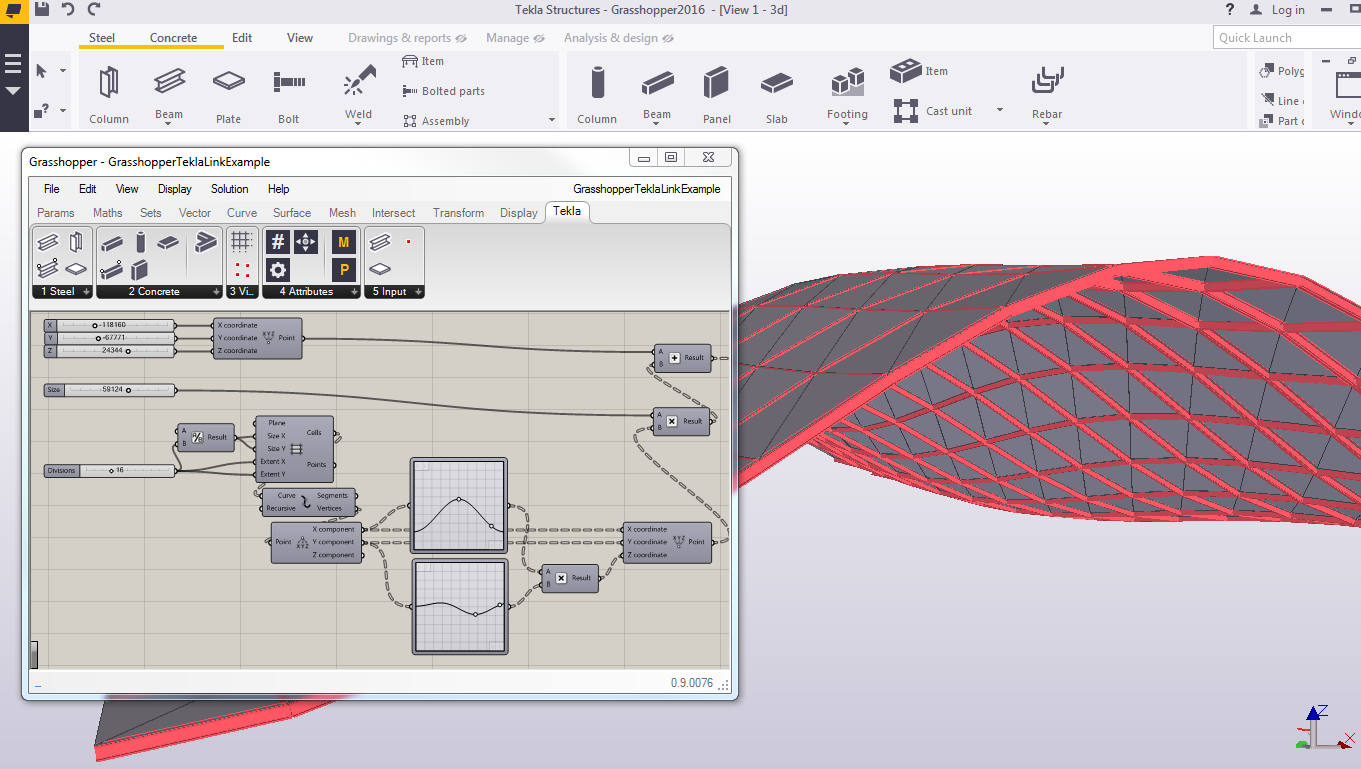Open the Solution menu in Grasshopper
The width and height of the screenshot is (1361, 769).
click(x=229, y=189)
